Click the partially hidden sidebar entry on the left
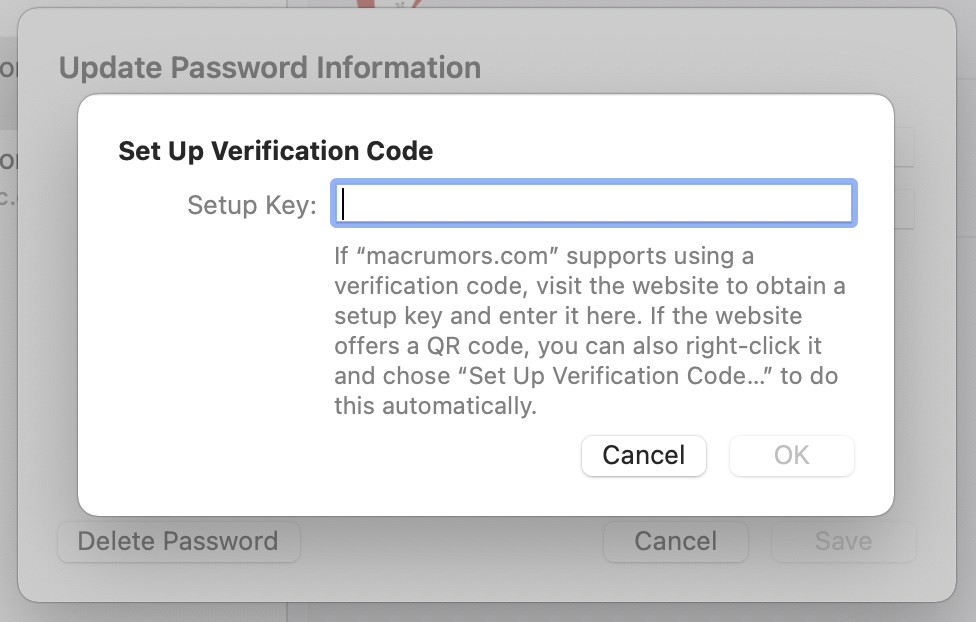The height and width of the screenshot is (622, 976). click(x=8, y=160)
